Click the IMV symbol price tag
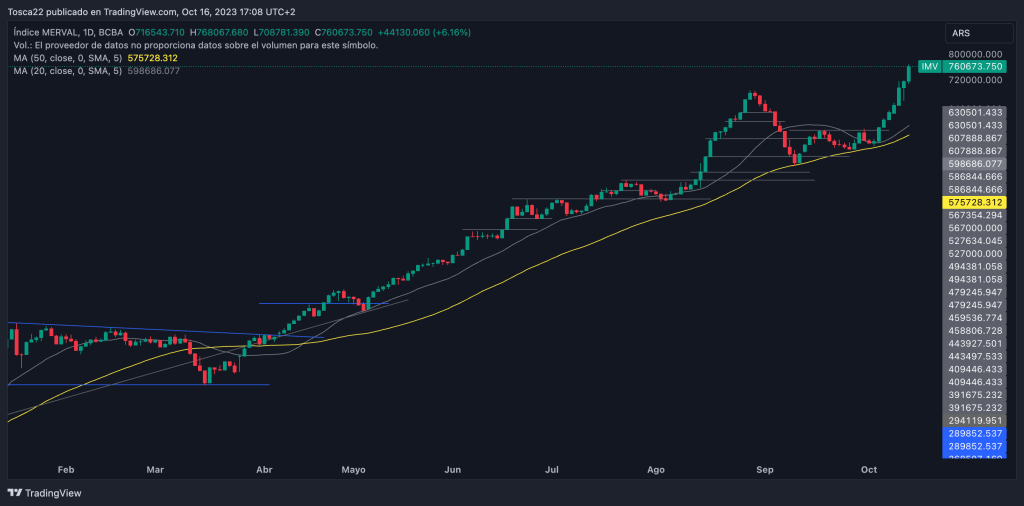Viewport: 1024px width, 506px height. [x=930, y=66]
